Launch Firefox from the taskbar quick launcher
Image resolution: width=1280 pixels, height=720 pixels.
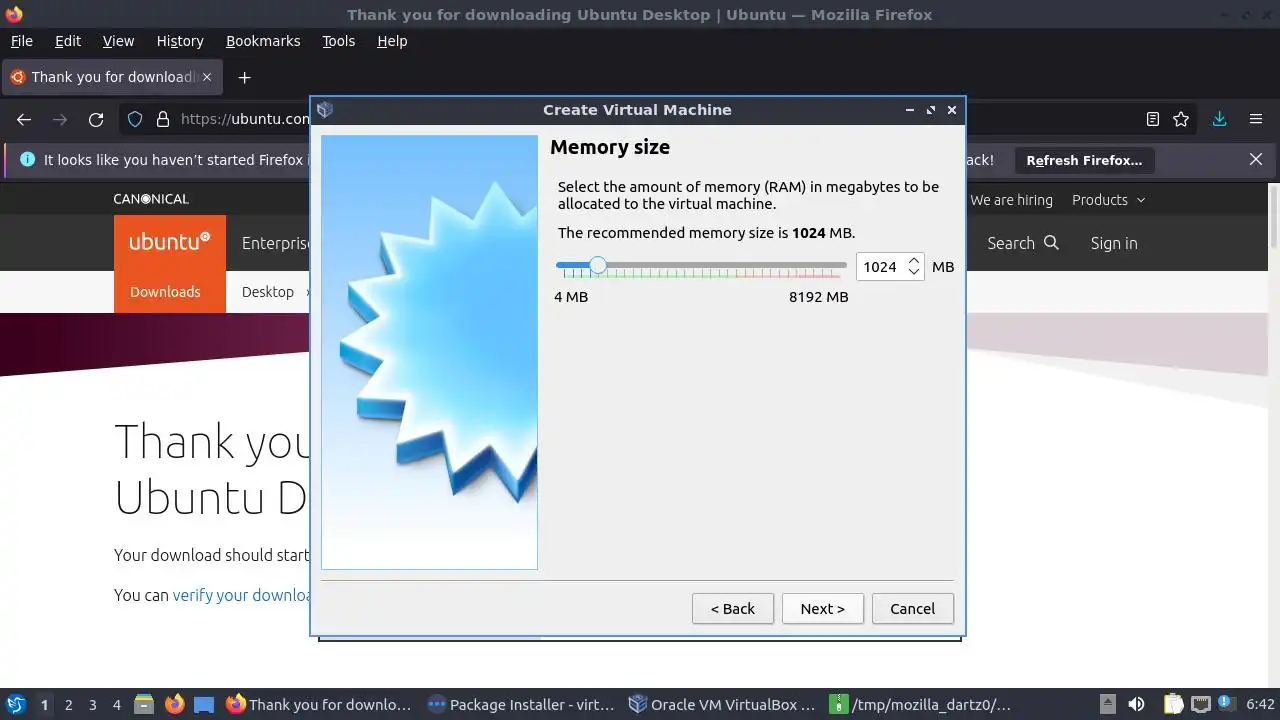174,705
